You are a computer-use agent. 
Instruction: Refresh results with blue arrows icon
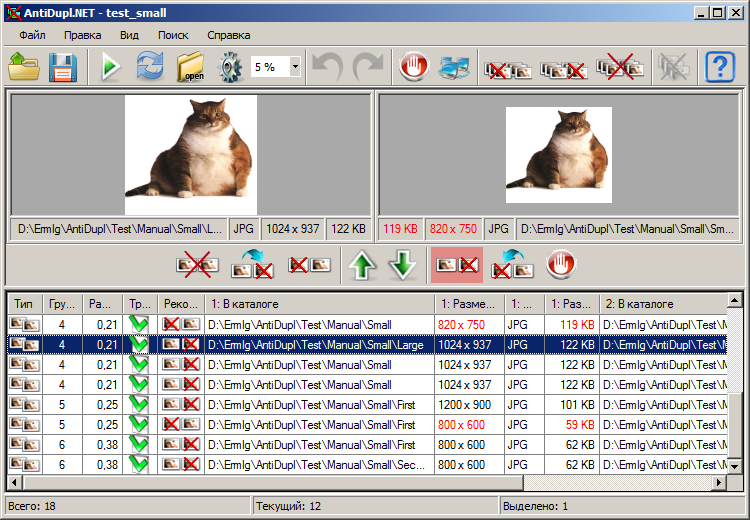(x=150, y=66)
